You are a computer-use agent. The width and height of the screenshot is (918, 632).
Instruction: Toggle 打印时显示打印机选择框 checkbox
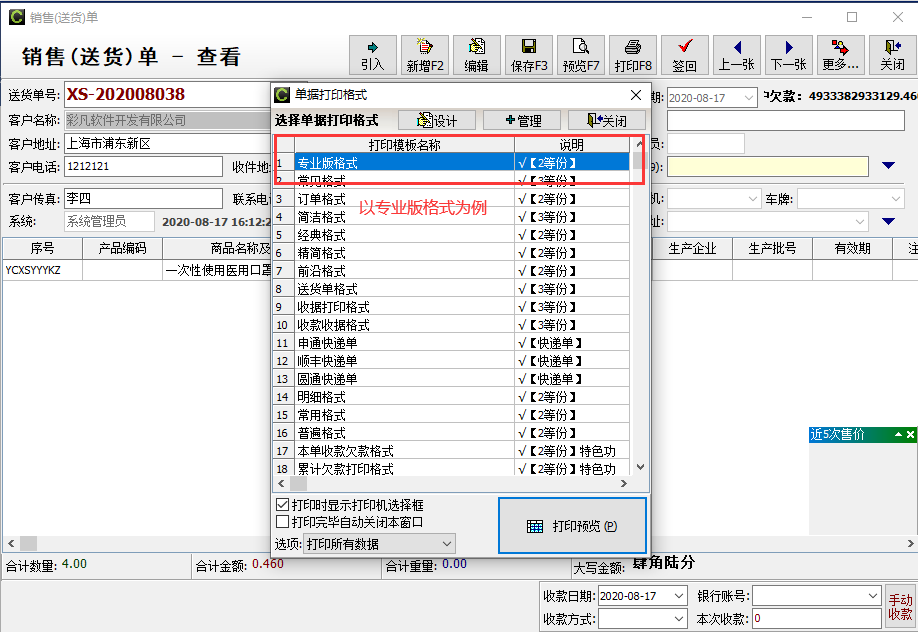283,505
